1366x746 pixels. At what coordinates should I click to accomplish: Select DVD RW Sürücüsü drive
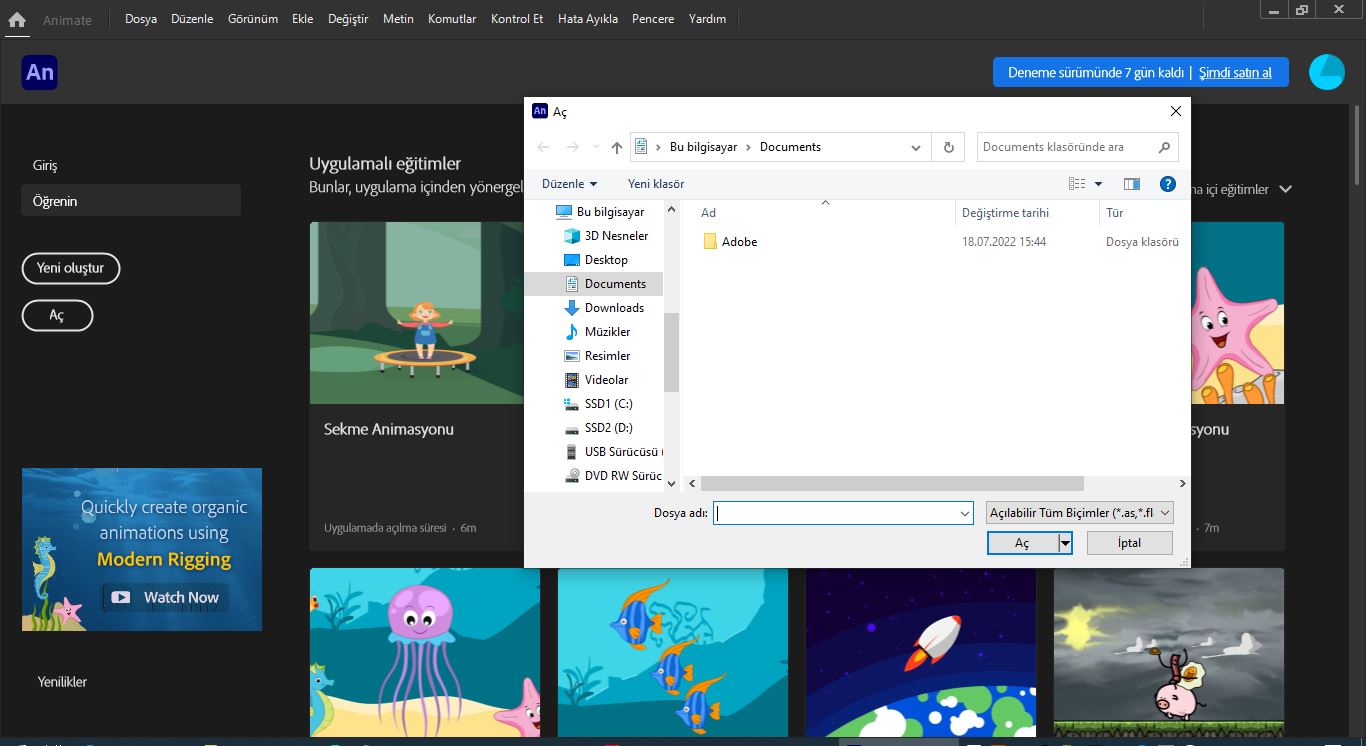coord(612,476)
